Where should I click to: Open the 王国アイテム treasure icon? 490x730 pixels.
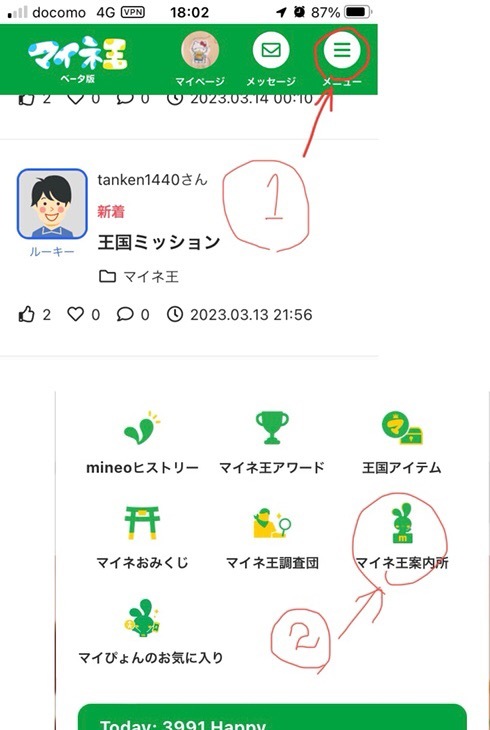402,428
